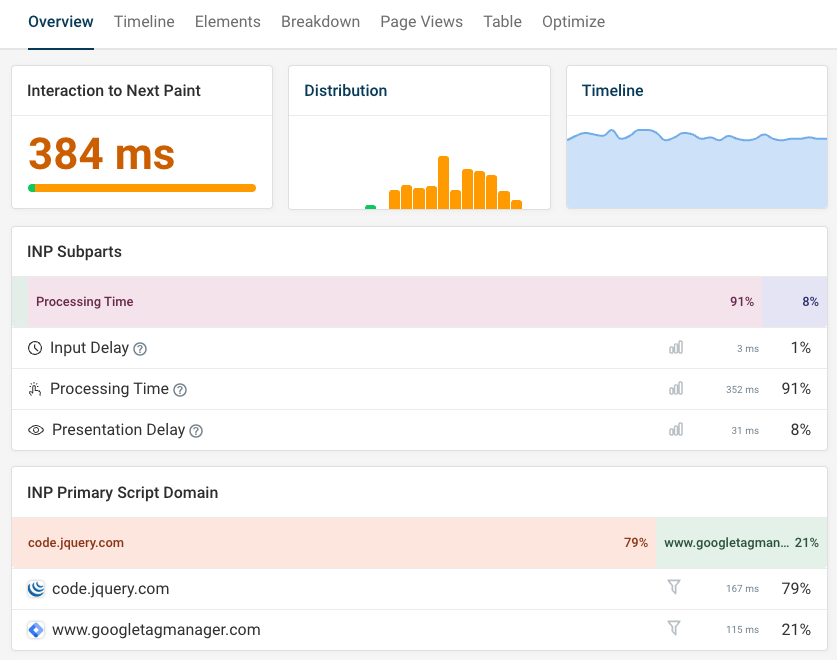Open the bar chart icon for Presentation Delay
The width and height of the screenshot is (837, 660).
pyautogui.click(x=676, y=430)
